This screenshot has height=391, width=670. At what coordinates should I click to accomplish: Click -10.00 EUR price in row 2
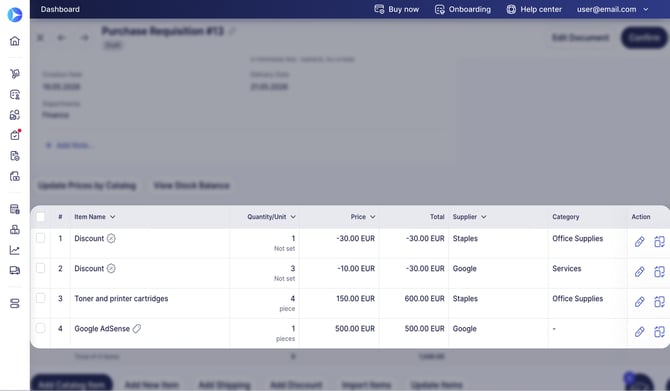pyautogui.click(x=356, y=268)
